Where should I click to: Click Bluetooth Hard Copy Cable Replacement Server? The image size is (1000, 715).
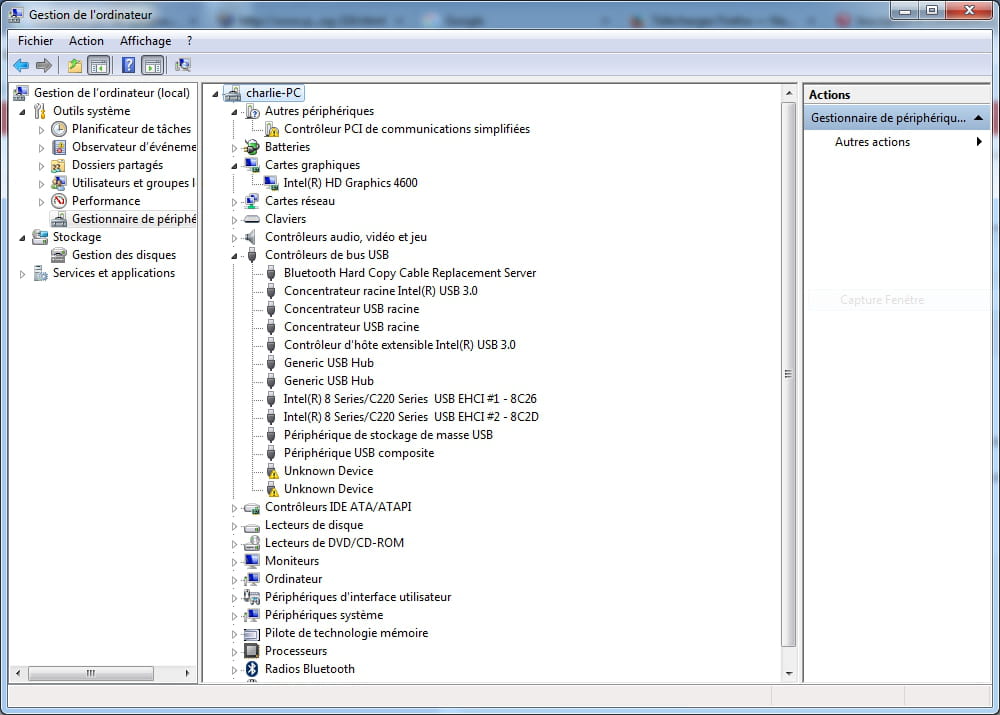tap(409, 273)
